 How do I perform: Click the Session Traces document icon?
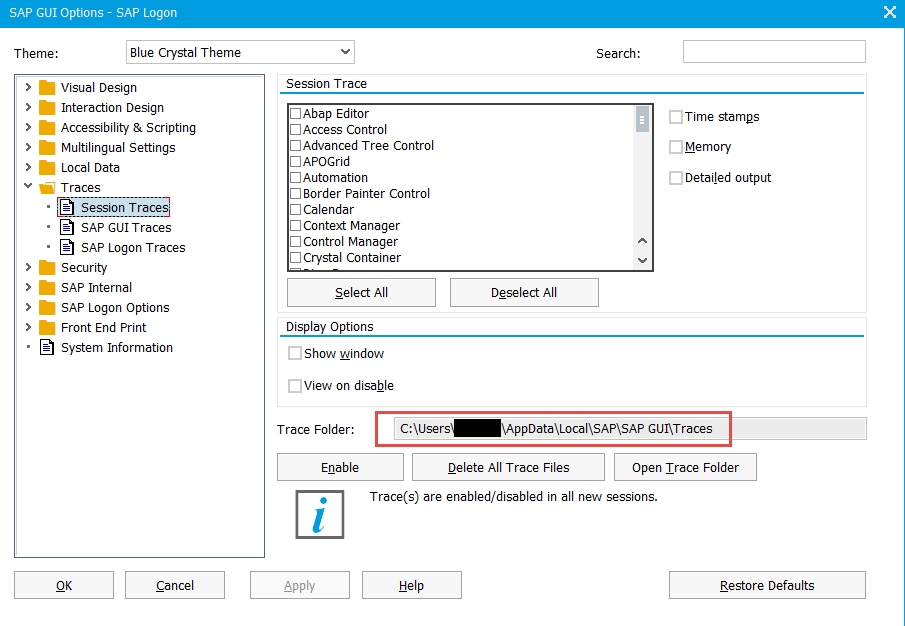click(x=67, y=208)
